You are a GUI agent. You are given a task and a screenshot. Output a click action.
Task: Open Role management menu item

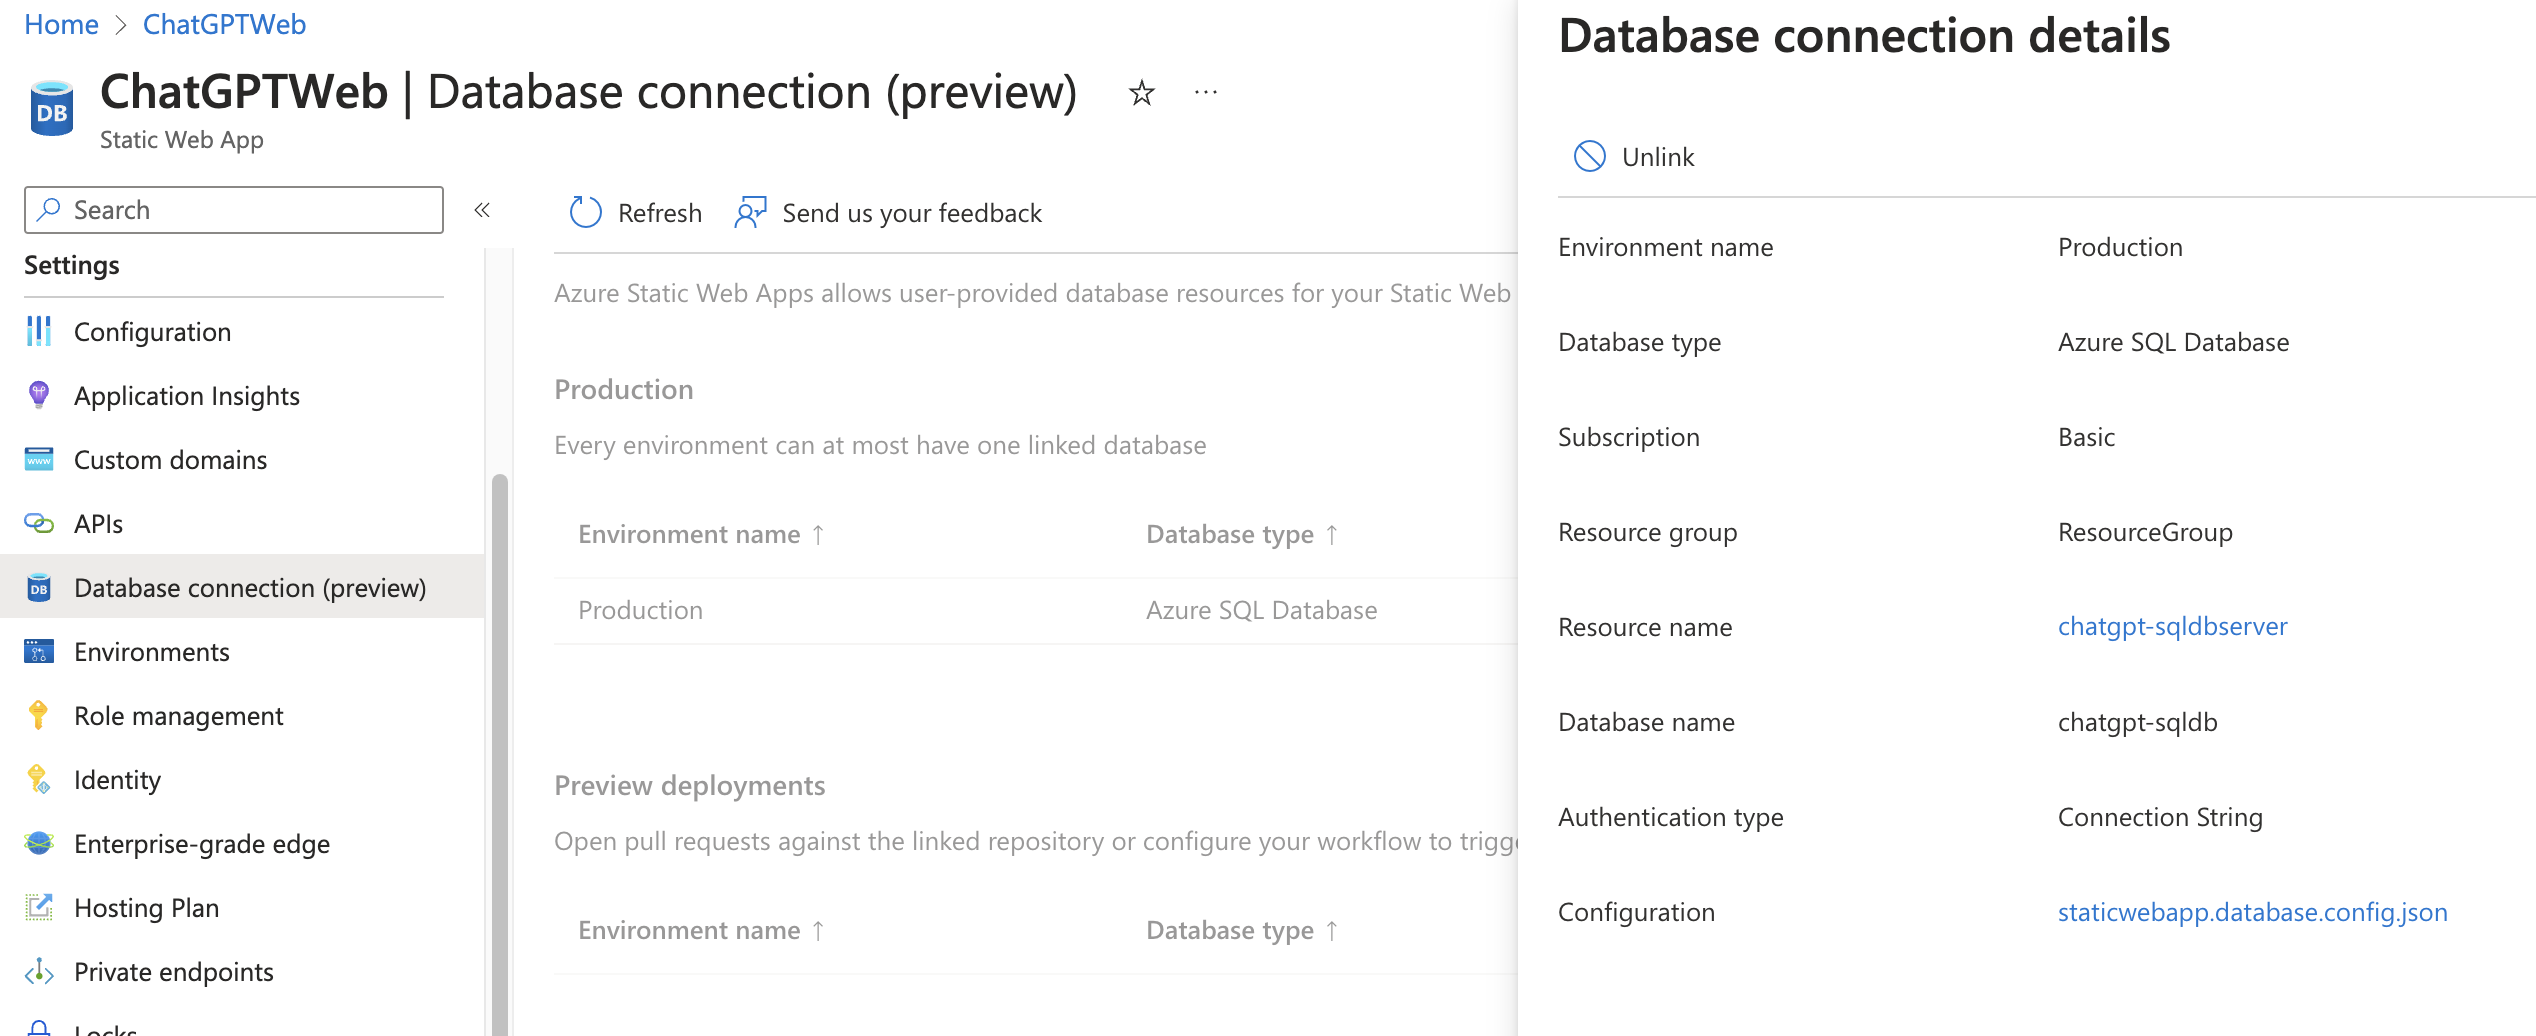click(x=242, y=716)
